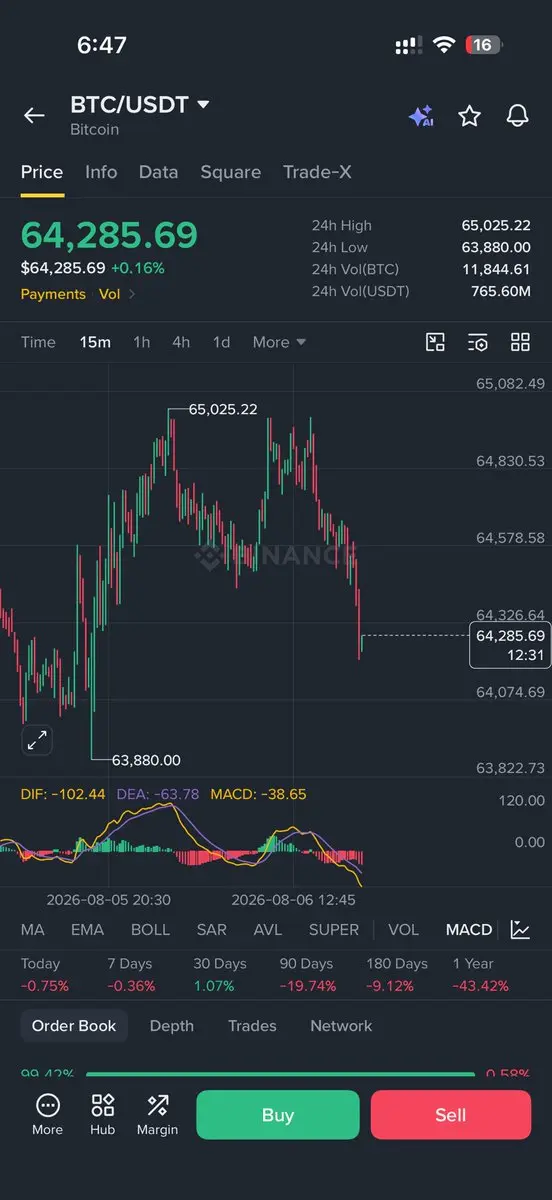The height and width of the screenshot is (1200, 552).
Task: Toggle the SUPER indicator
Action: click(334, 930)
